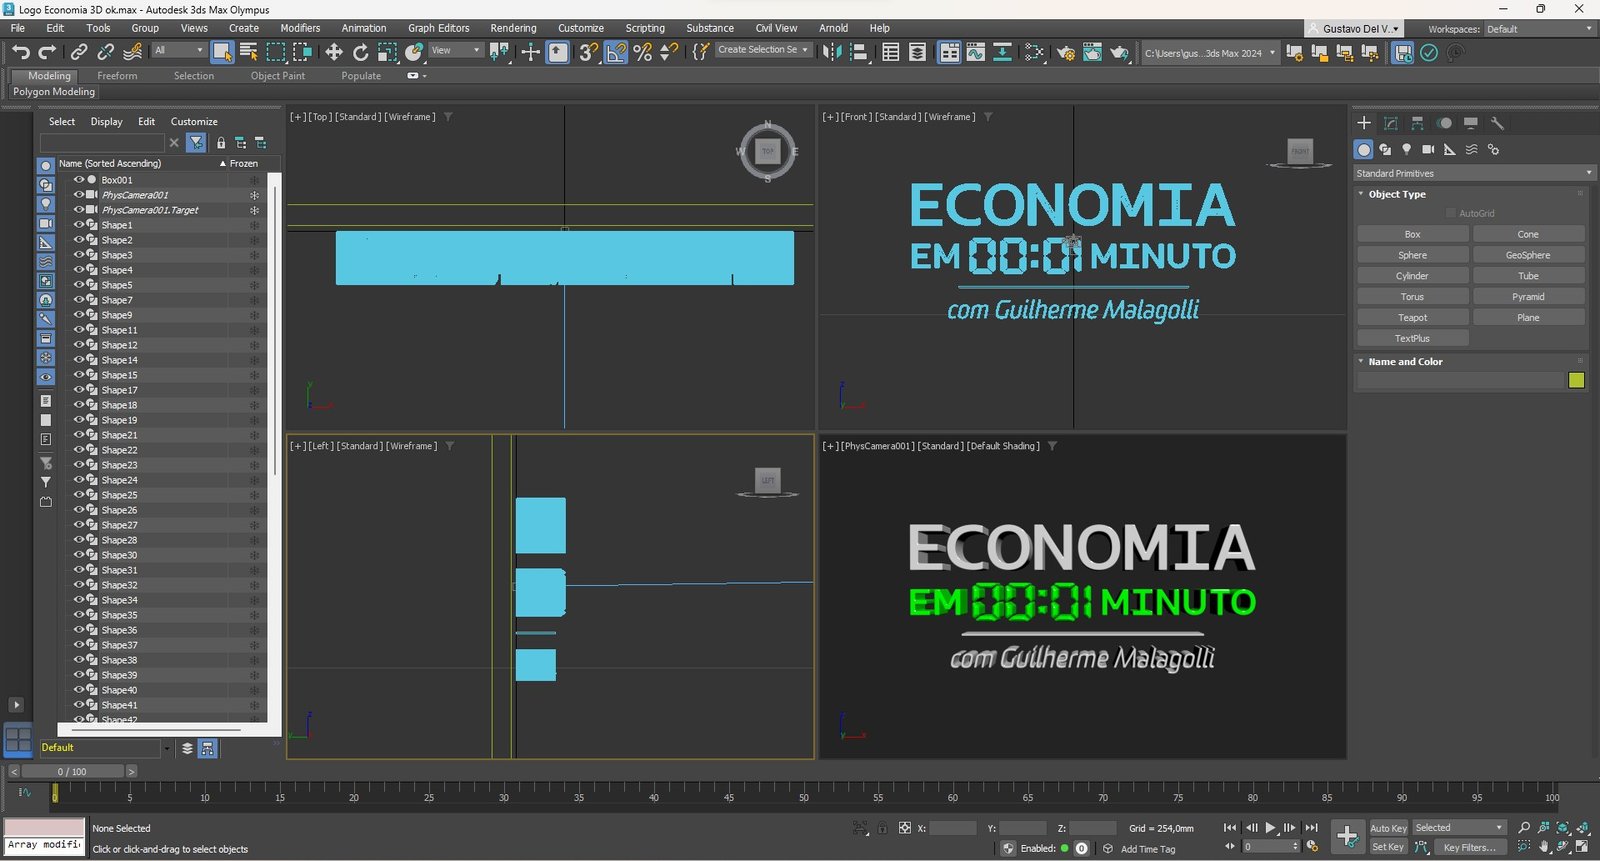Image resolution: width=1600 pixels, height=861 pixels.
Task: Switch to the Hierarchy command panel tab
Action: point(1417,123)
